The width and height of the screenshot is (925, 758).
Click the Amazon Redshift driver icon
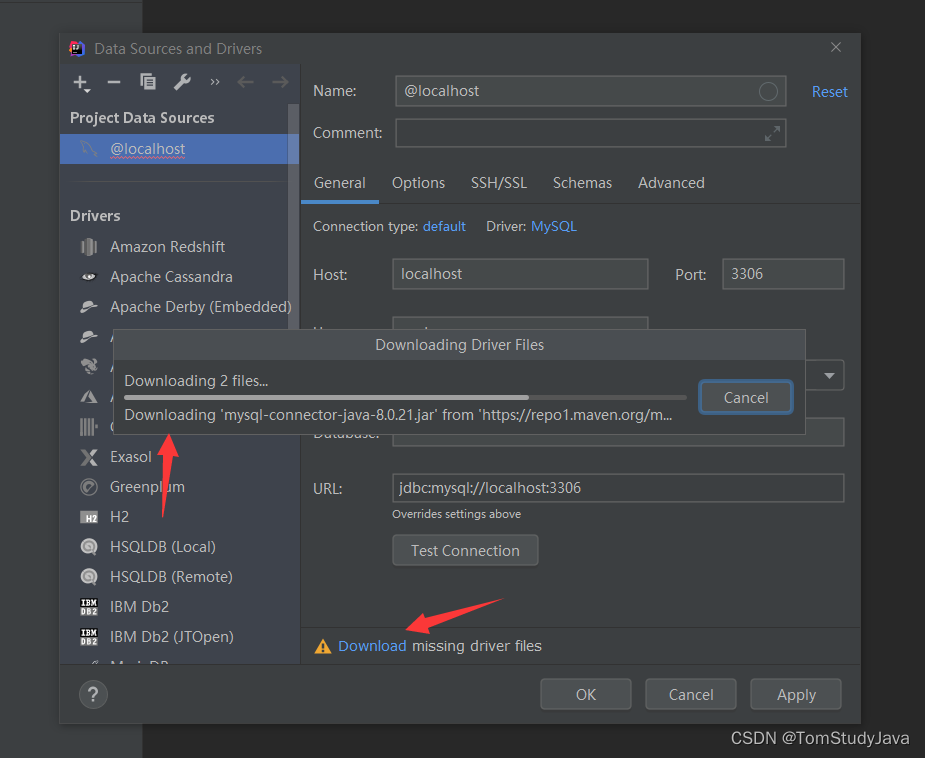[88, 247]
